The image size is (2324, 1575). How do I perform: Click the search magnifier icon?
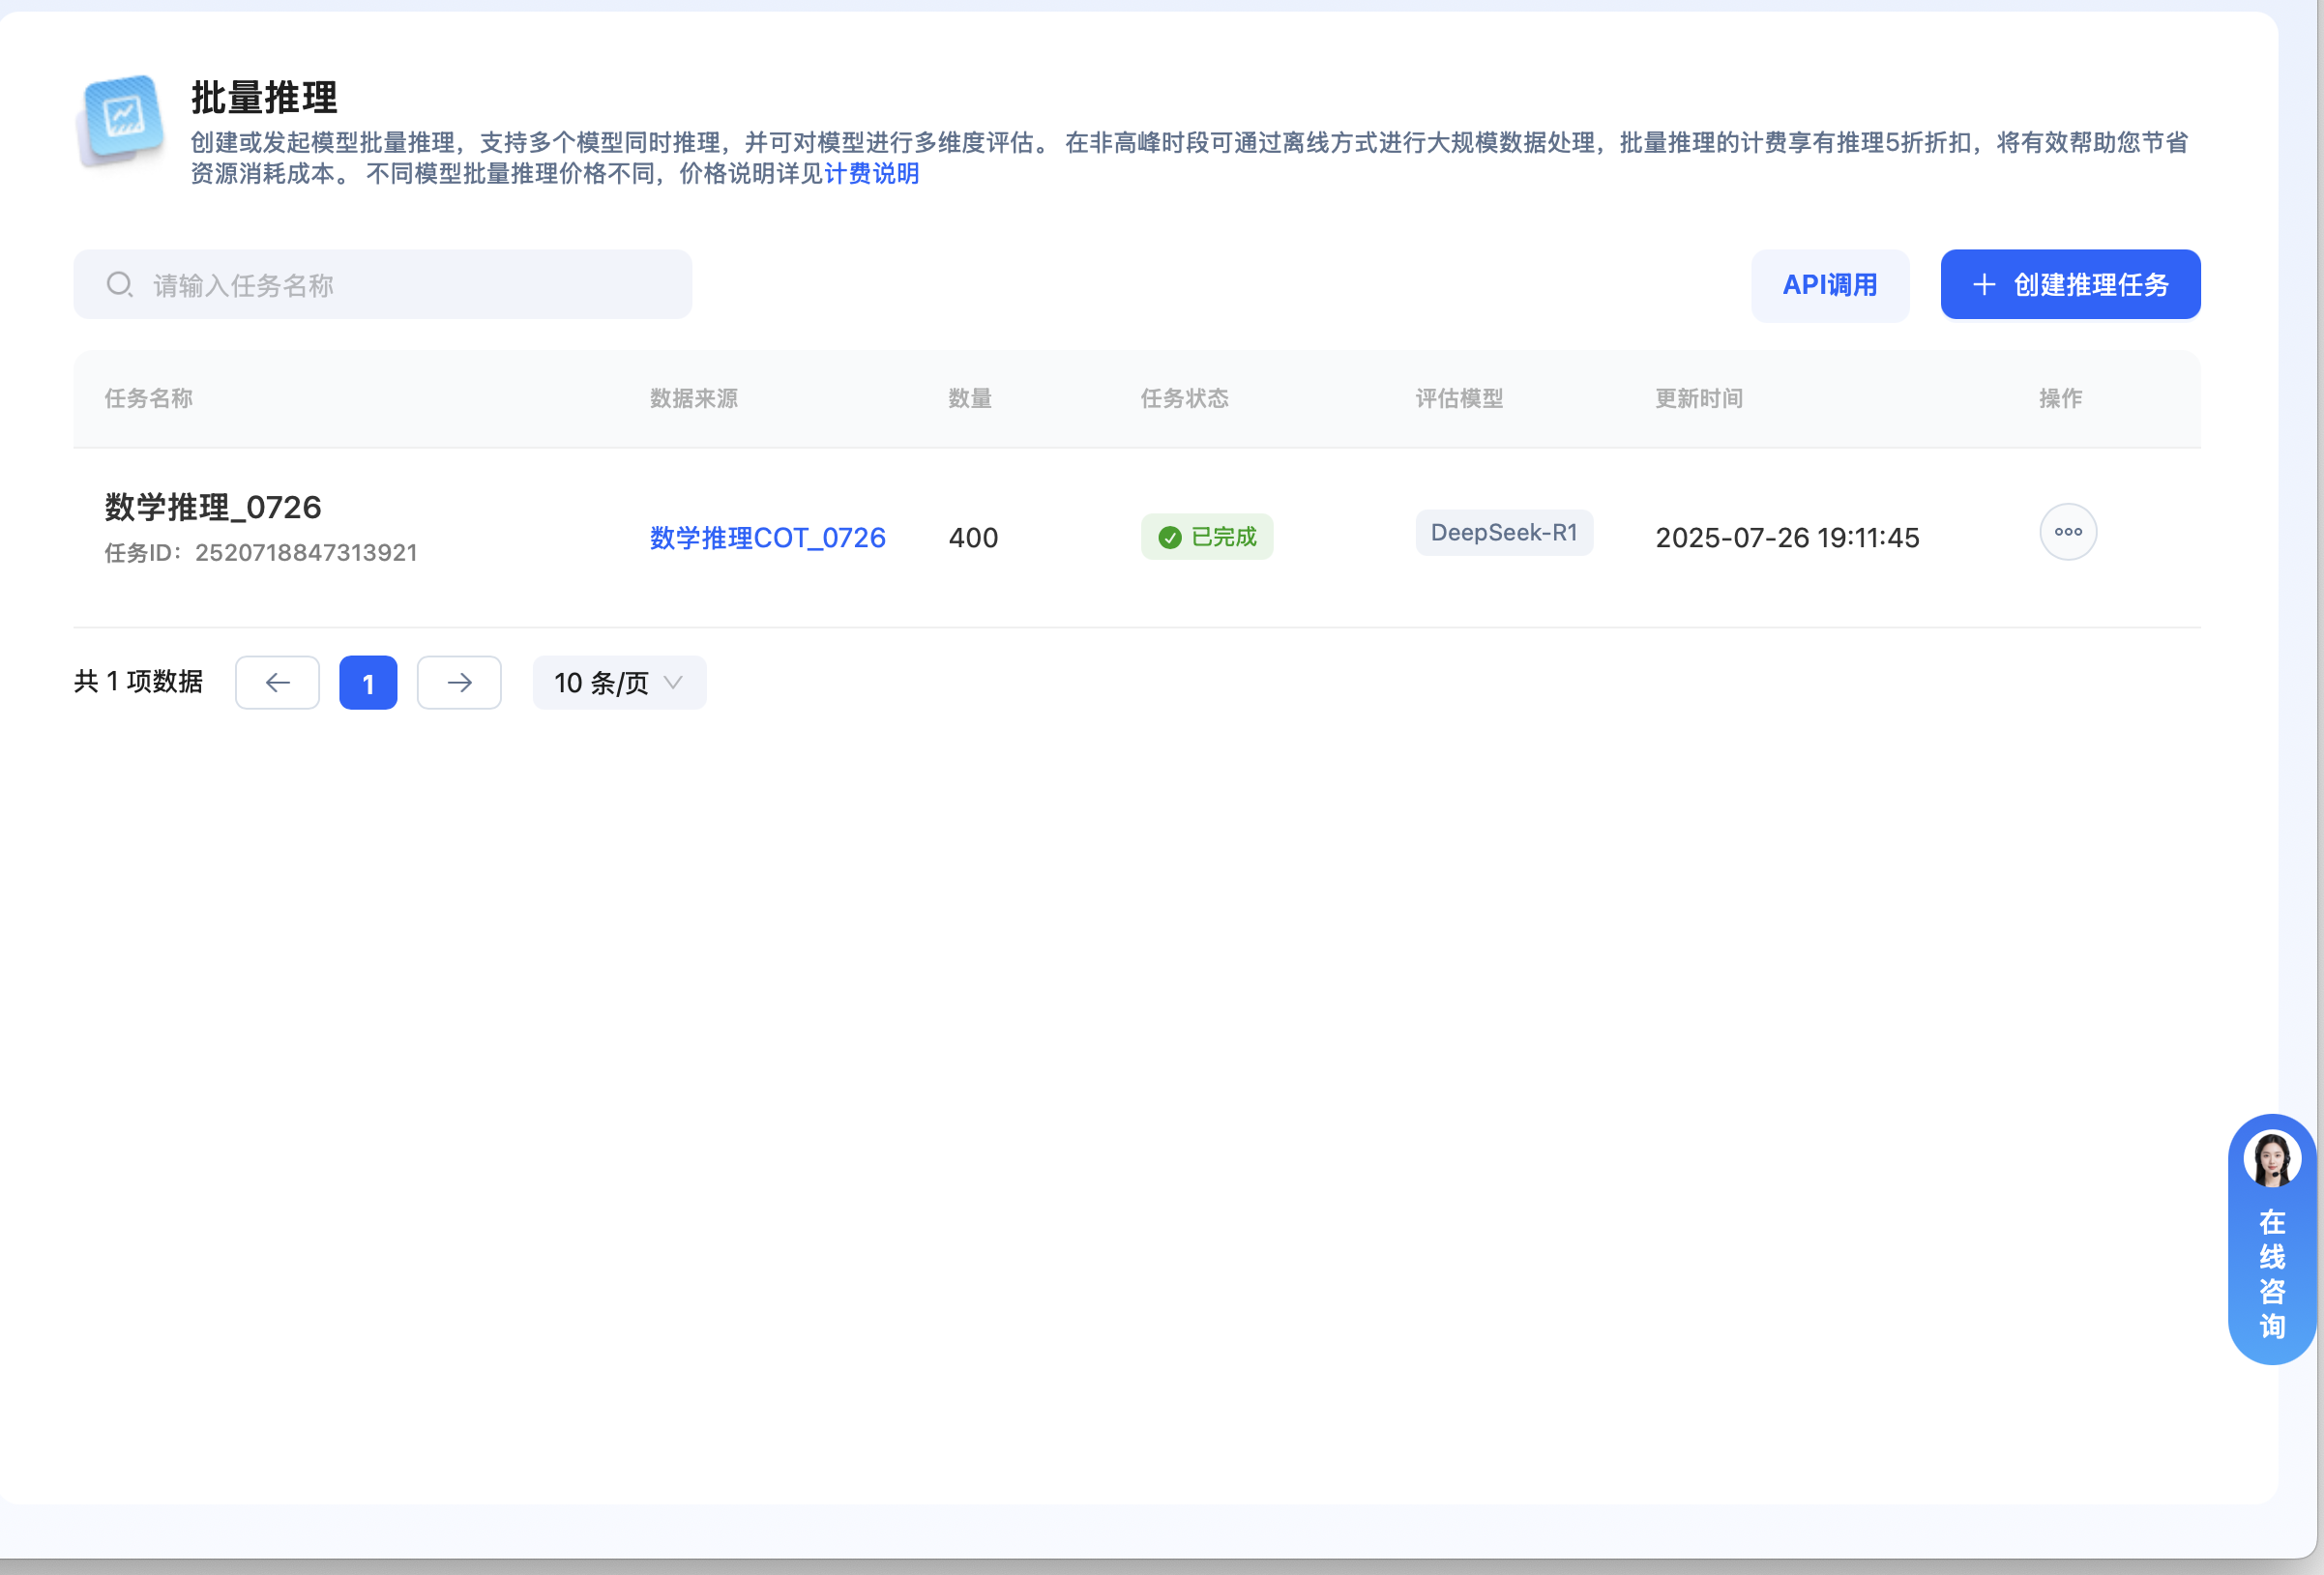pos(120,284)
